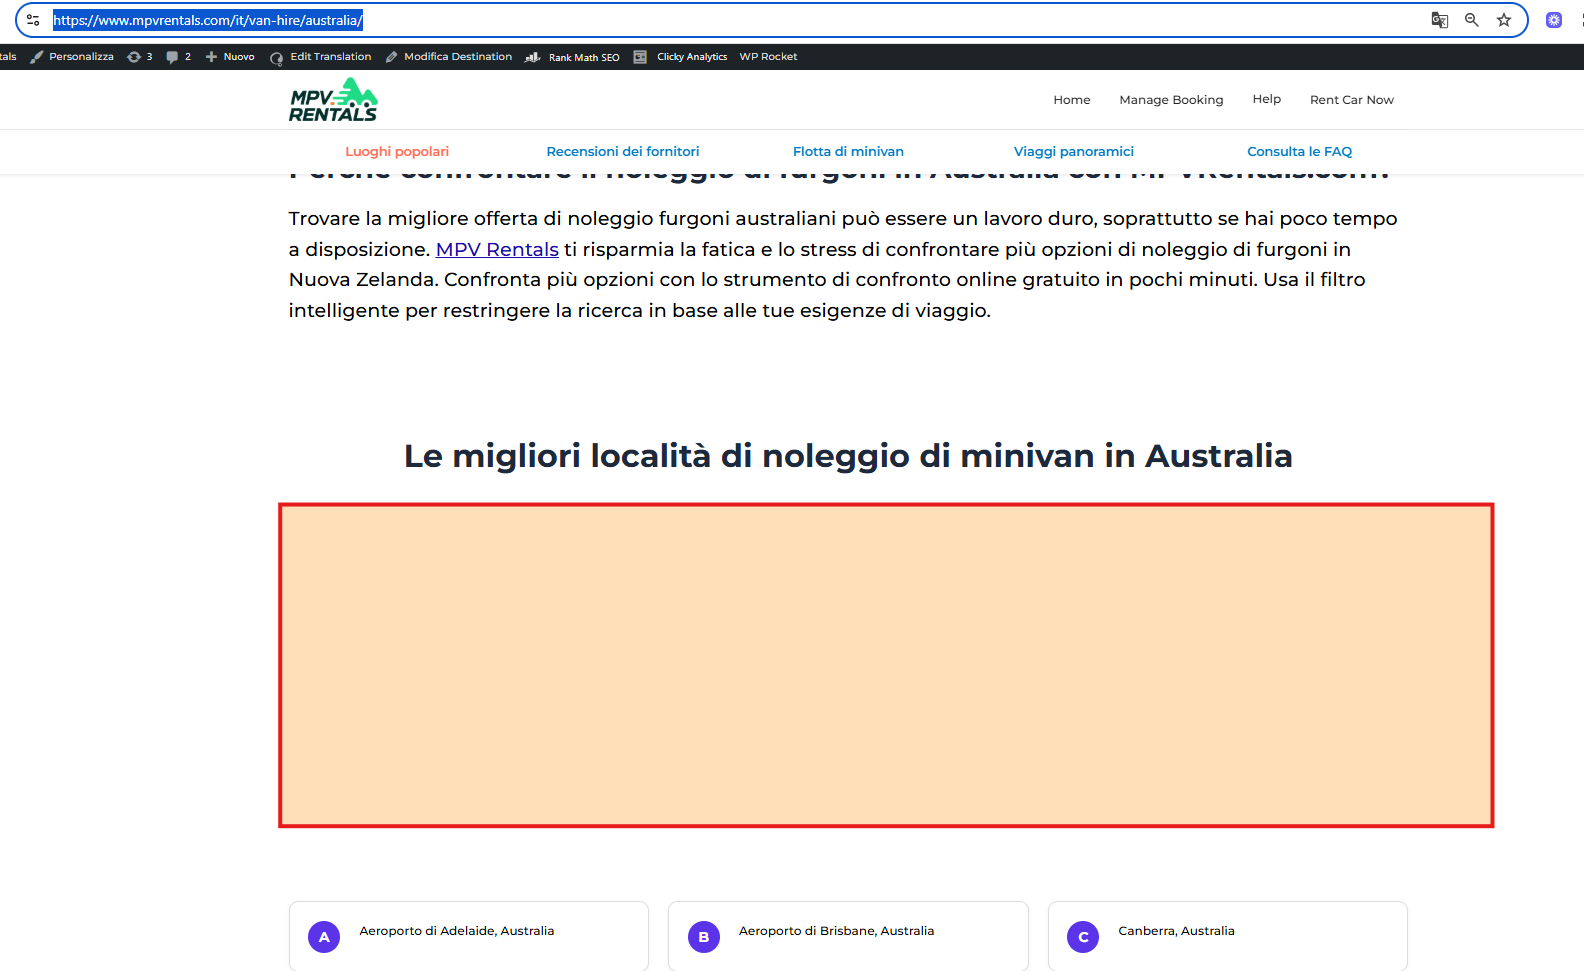Image resolution: width=1584 pixels, height=971 pixels.
Task: Click the MPV Rentals logo
Action: [x=333, y=100]
